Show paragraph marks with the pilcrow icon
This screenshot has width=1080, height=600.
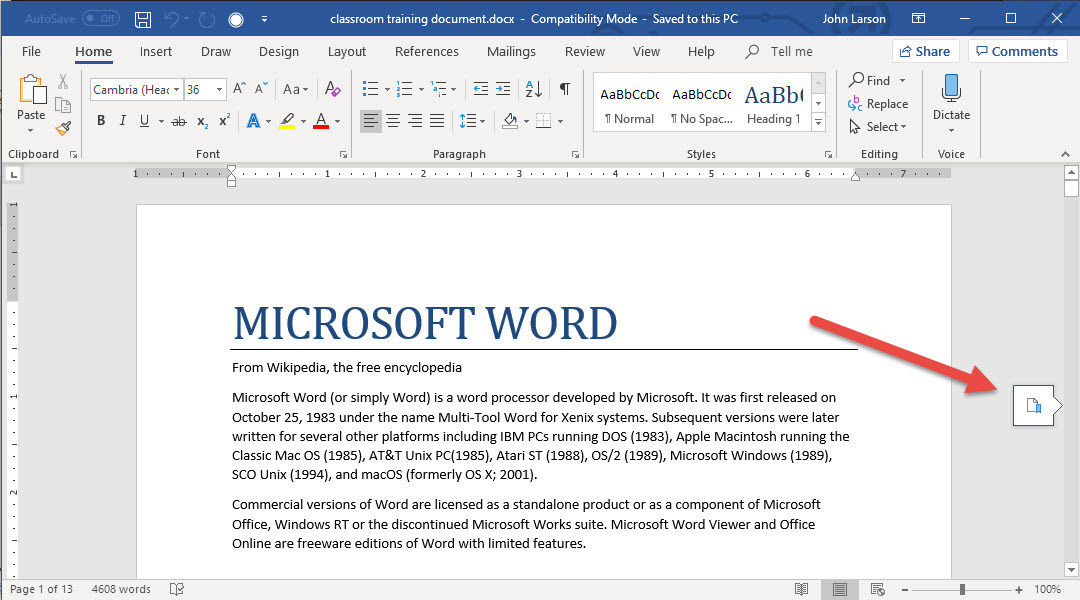coord(564,89)
